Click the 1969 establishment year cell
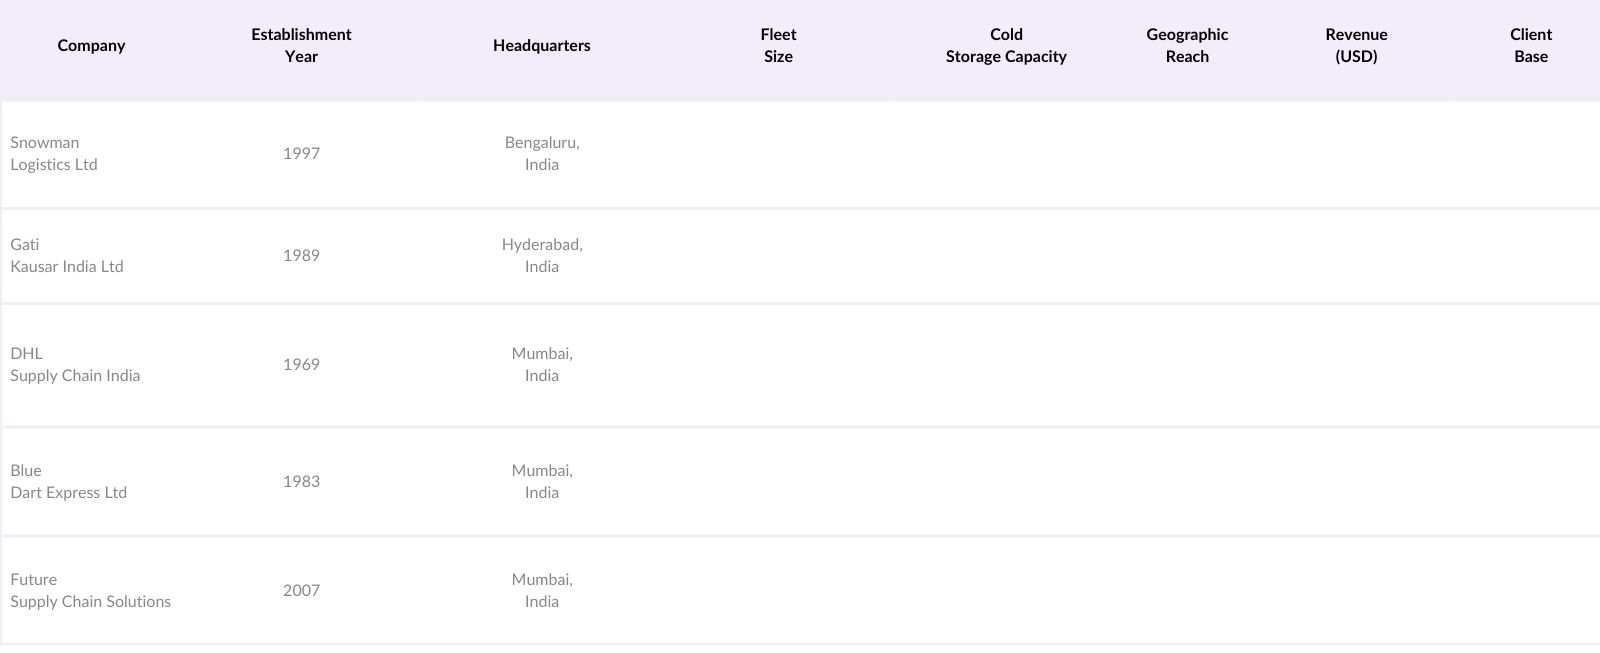The image size is (1600, 653). (x=301, y=365)
